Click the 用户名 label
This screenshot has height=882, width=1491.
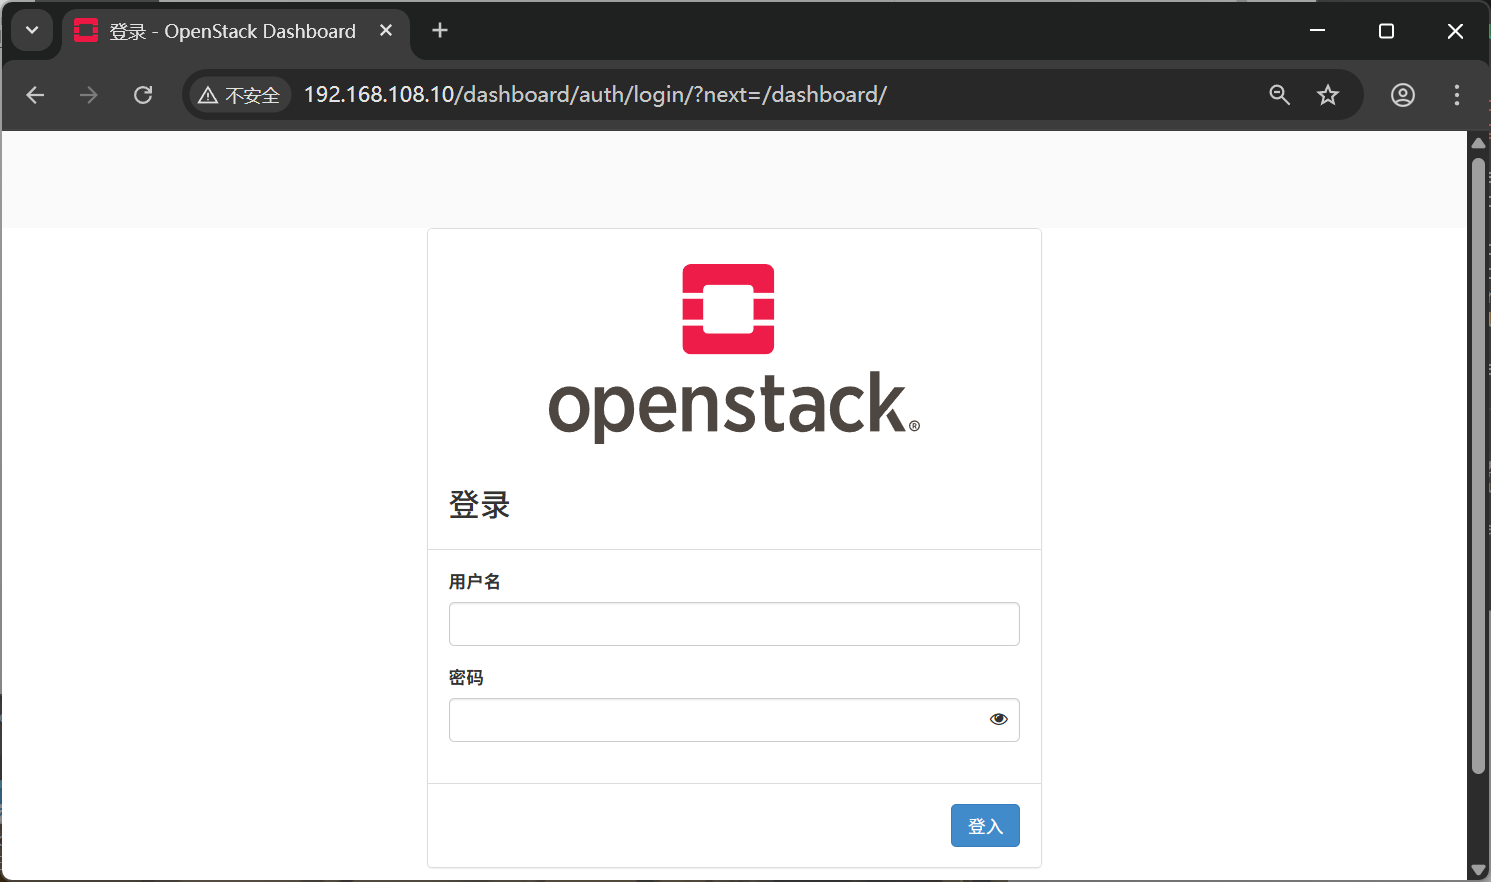(x=475, y=582)
